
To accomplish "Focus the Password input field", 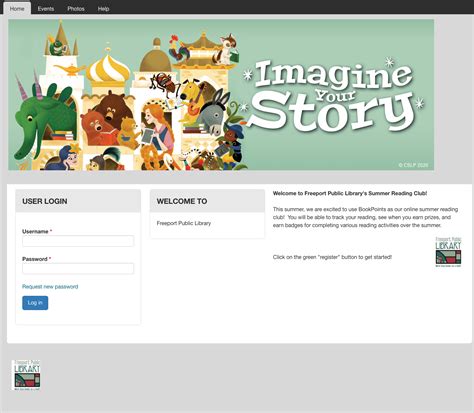I will pyautogui.click(x=78, y=268).
